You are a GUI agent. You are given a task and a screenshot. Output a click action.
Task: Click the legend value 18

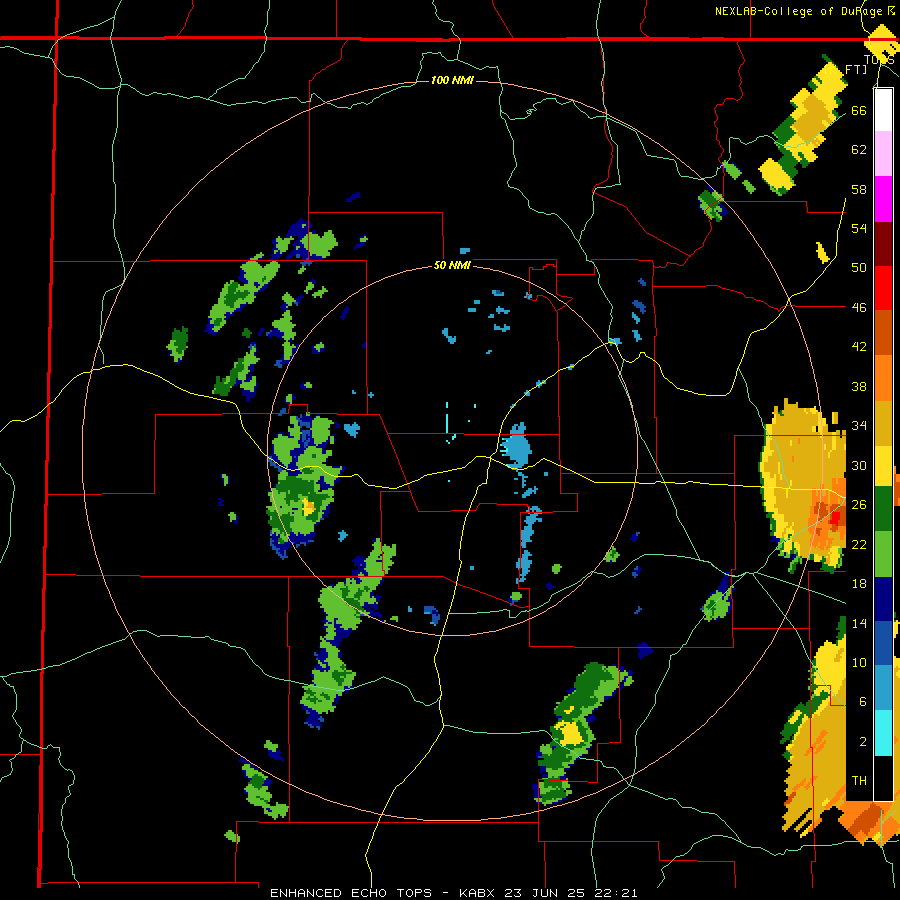coord(859,584)
